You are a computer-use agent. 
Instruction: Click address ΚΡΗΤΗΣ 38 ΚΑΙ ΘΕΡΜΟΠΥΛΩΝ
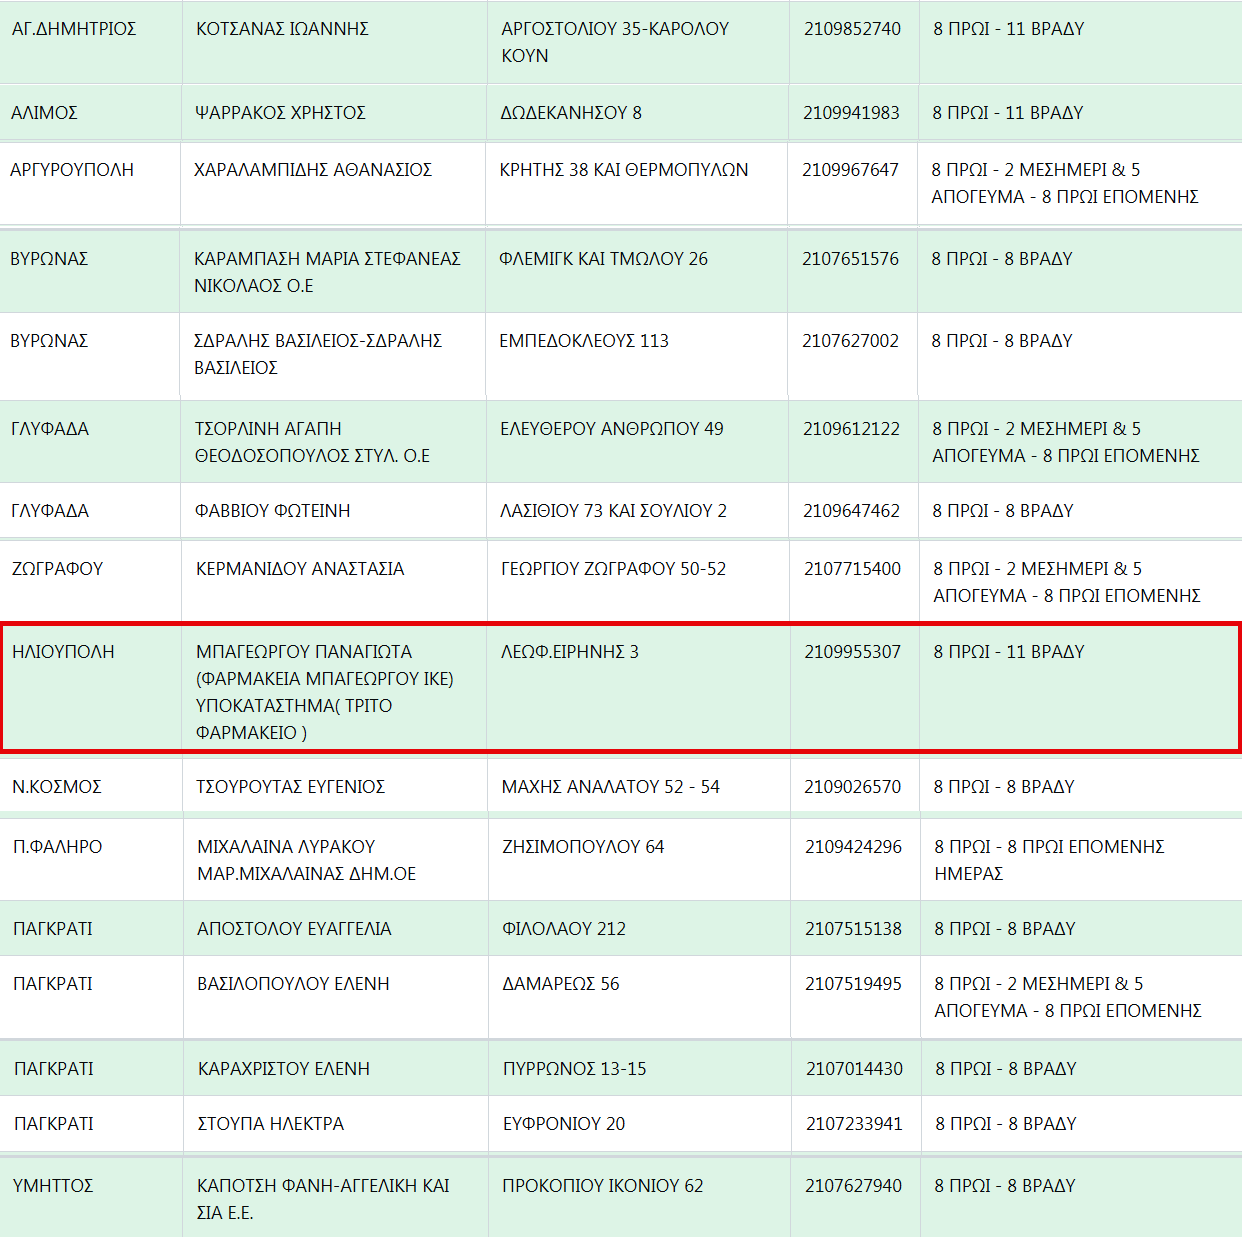pos(624,170)
